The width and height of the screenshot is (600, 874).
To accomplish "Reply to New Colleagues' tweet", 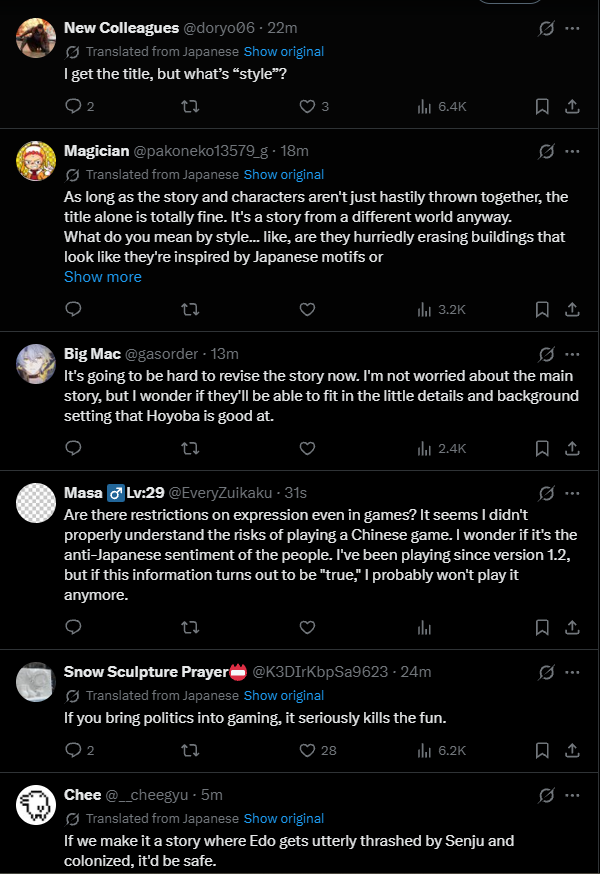I will pyautogui.click(x=73, y=106).
